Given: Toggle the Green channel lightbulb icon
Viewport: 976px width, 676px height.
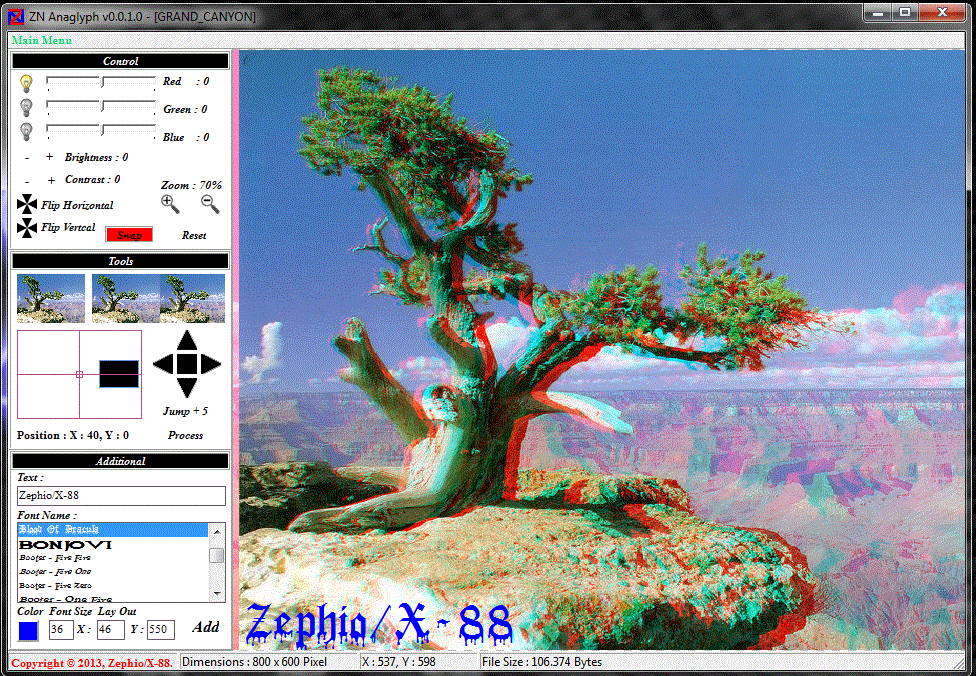Looking at the screenshot, I should tap(26, 107).
